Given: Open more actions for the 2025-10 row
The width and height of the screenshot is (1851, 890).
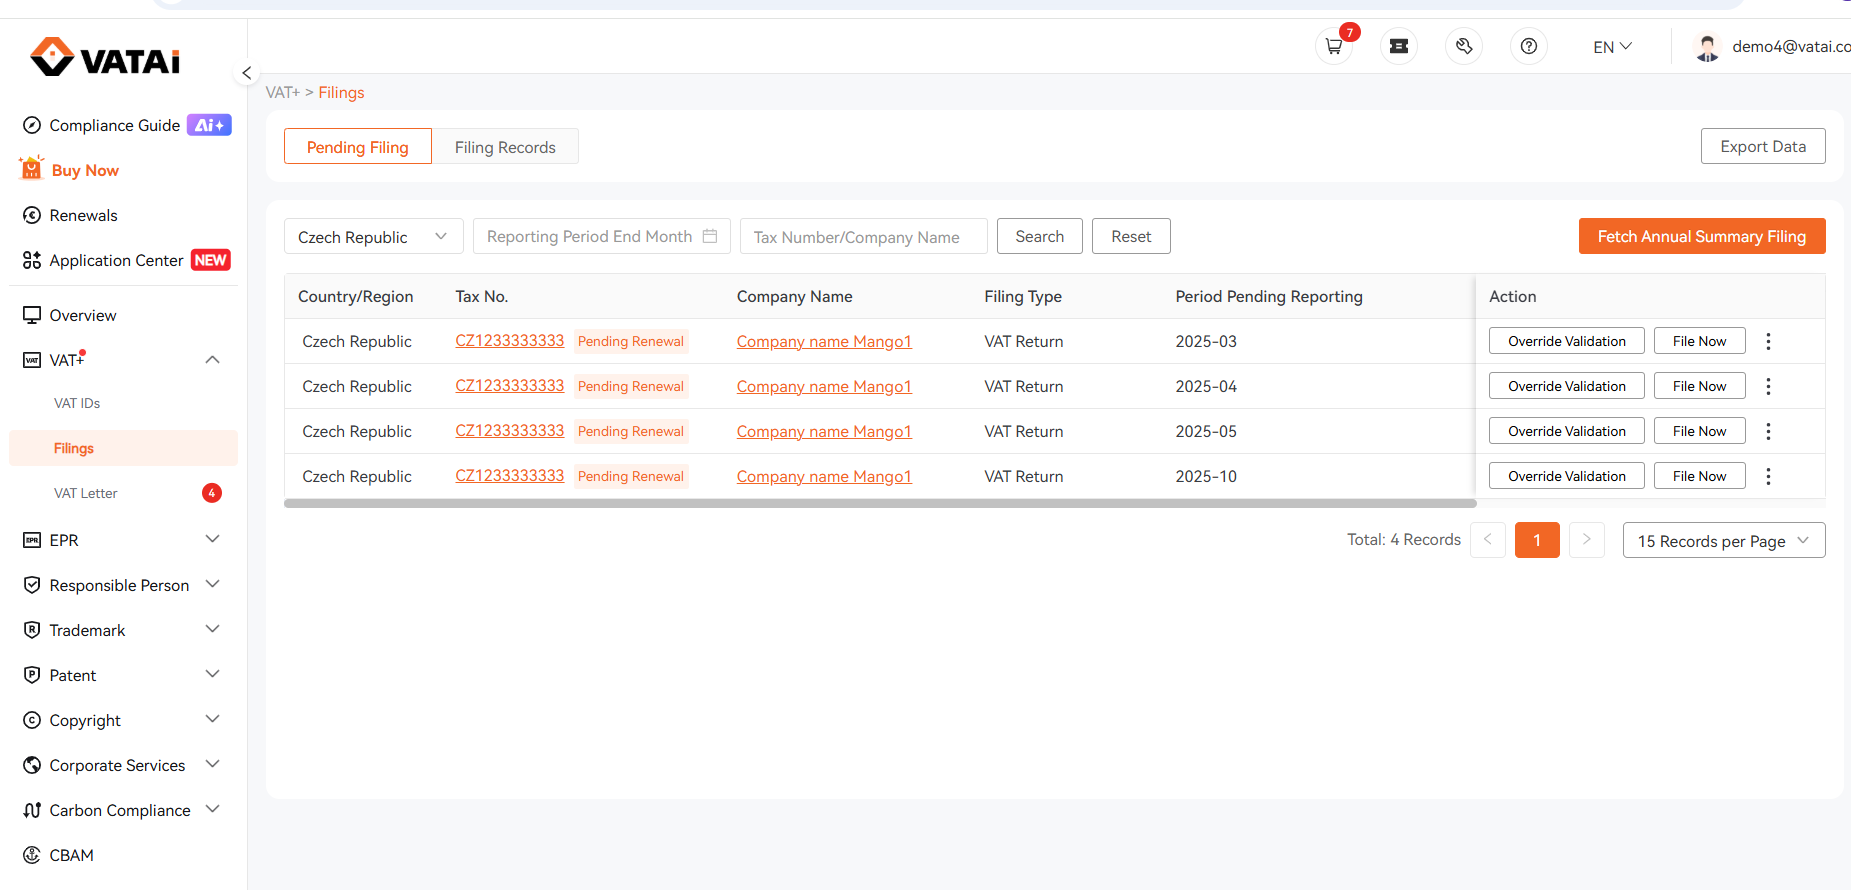Looking at the screenshot, I should click(1768, 476).
